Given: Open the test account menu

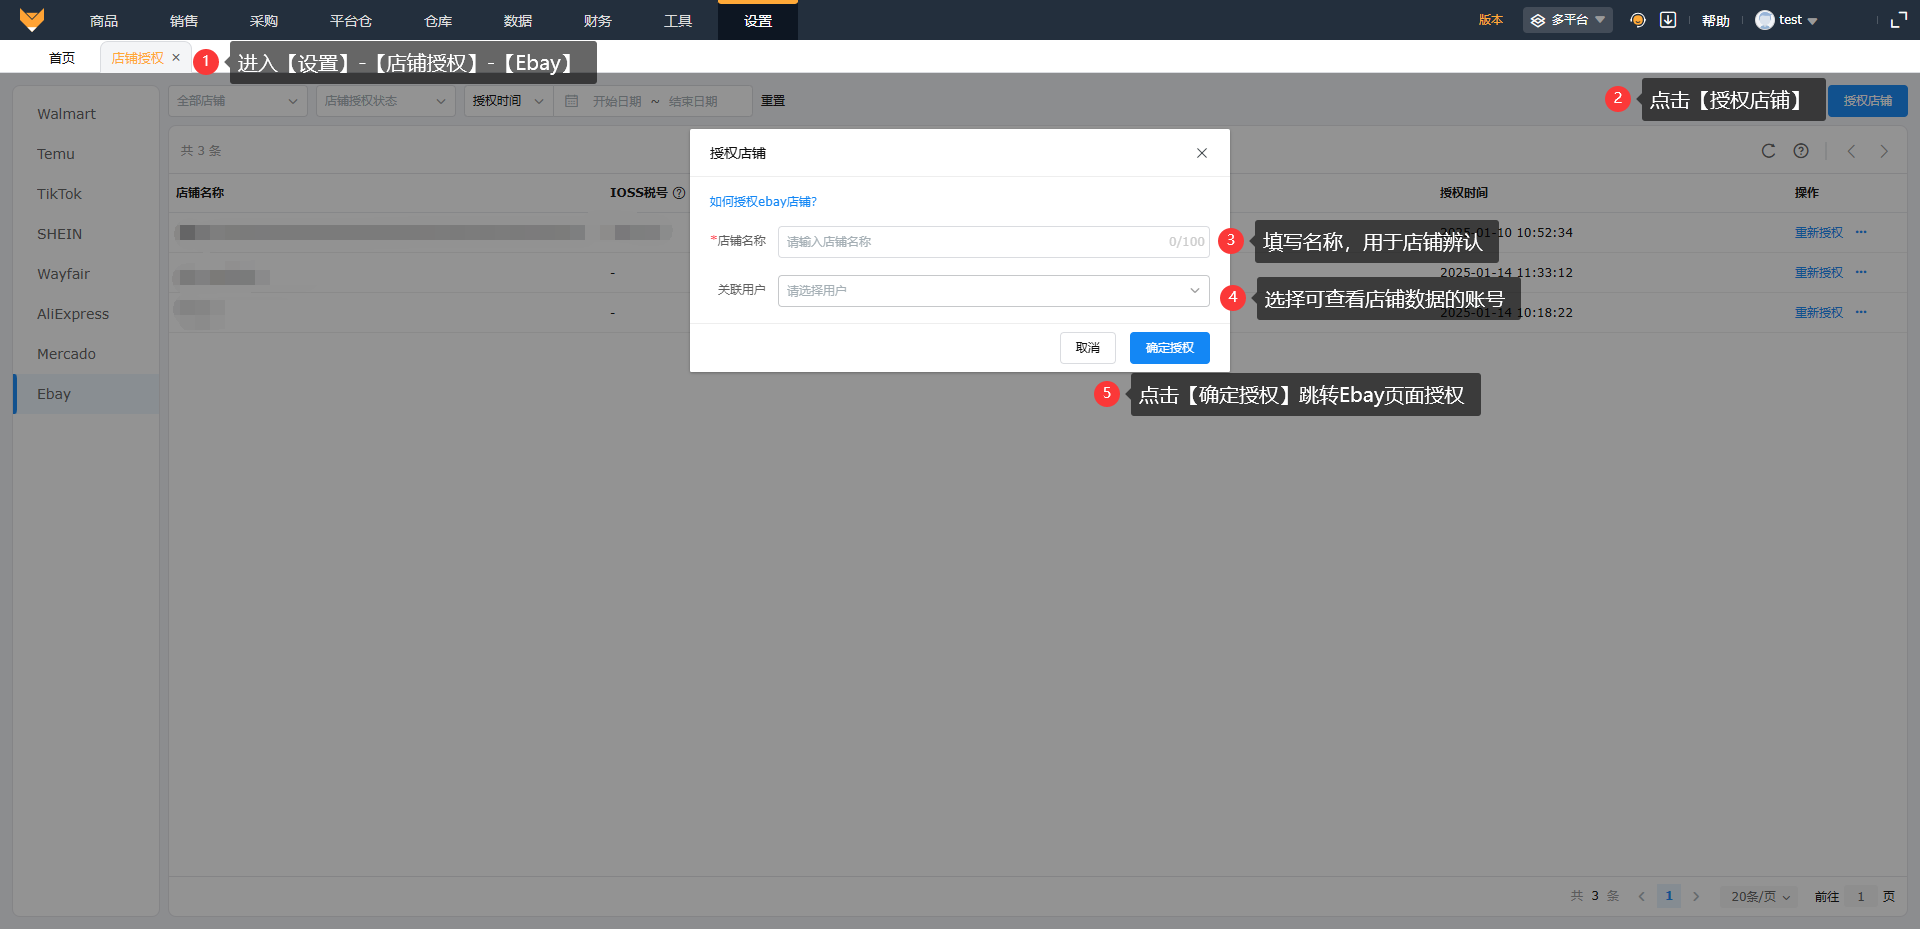Looking at the screenshot, I should 1787,20.
